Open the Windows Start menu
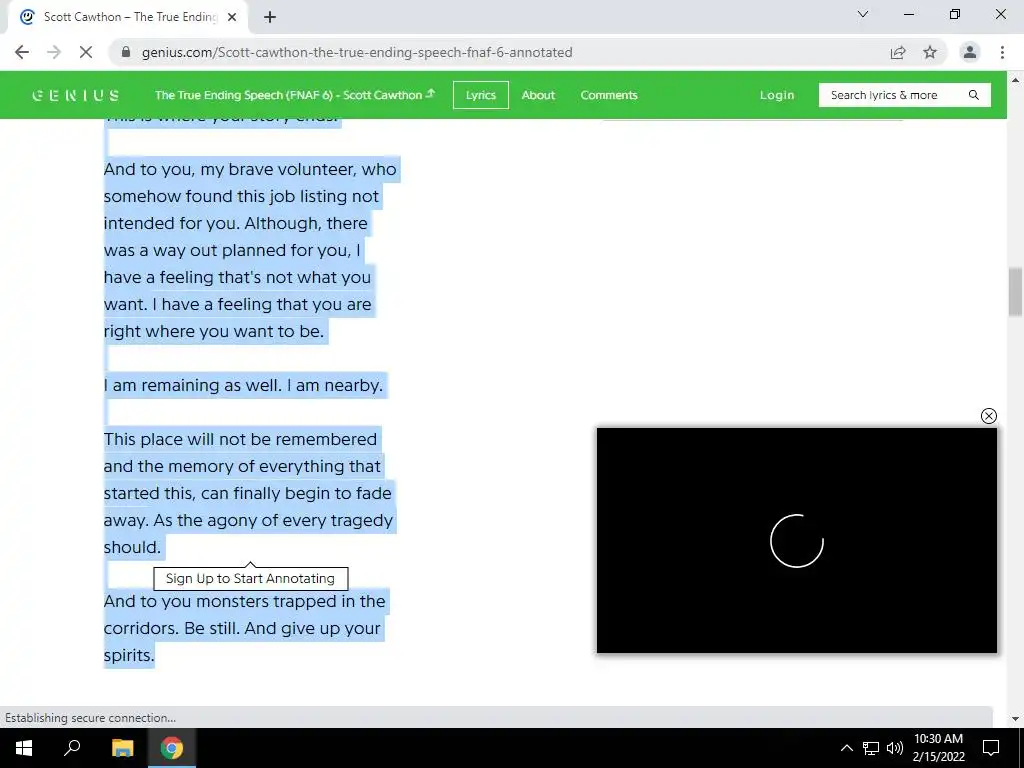The width and height of the screenshot is (1024, 768). pyautogui.click(x=24, y=748)
